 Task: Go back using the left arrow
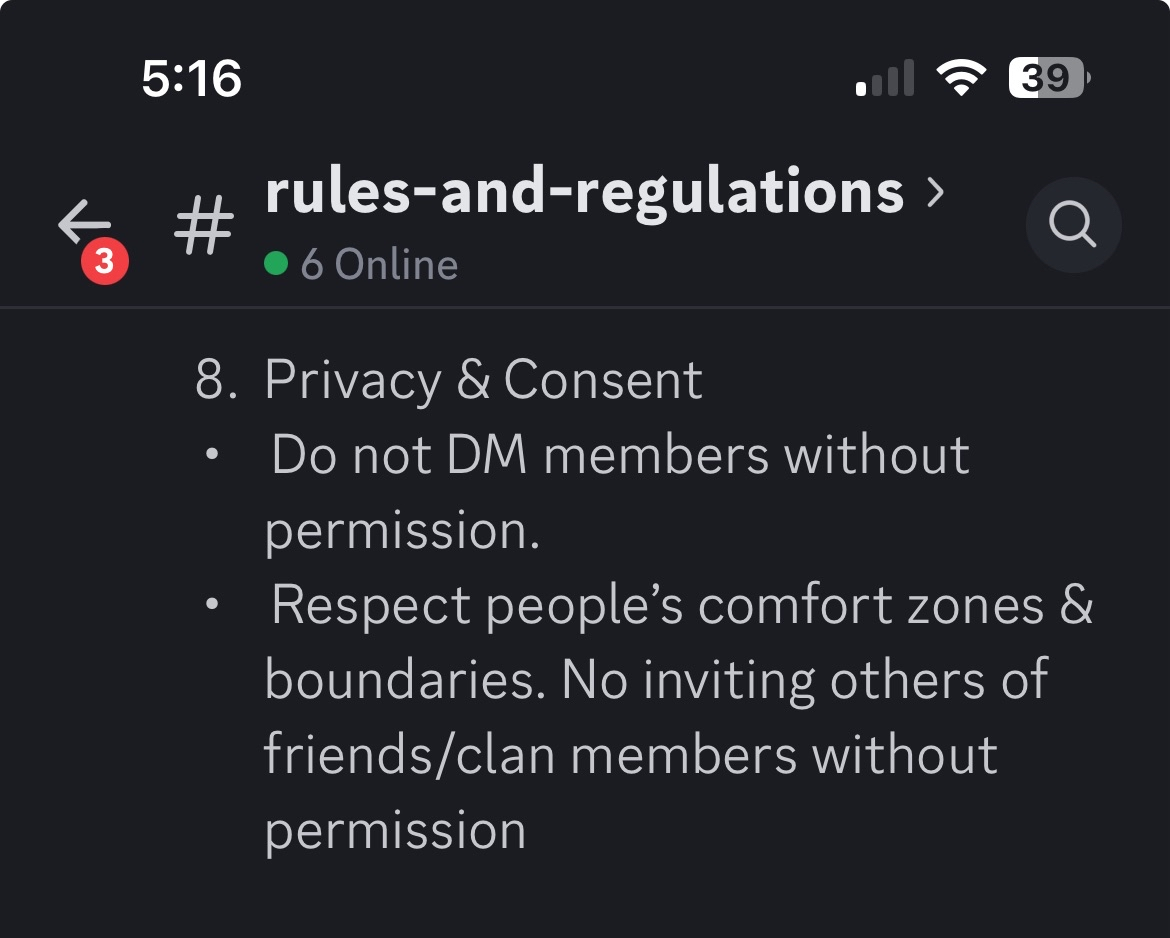click(84, 221)
